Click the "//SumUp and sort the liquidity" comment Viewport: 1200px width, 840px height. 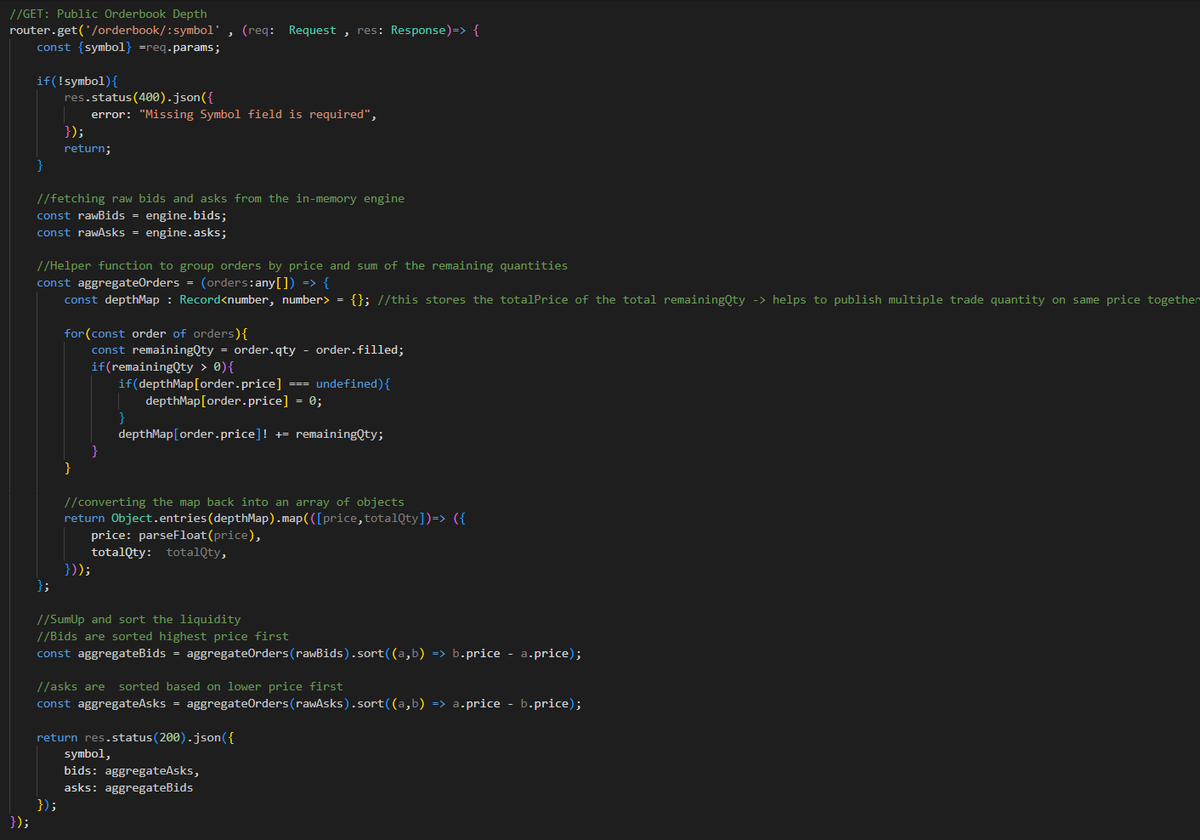(x=139, y=620)
